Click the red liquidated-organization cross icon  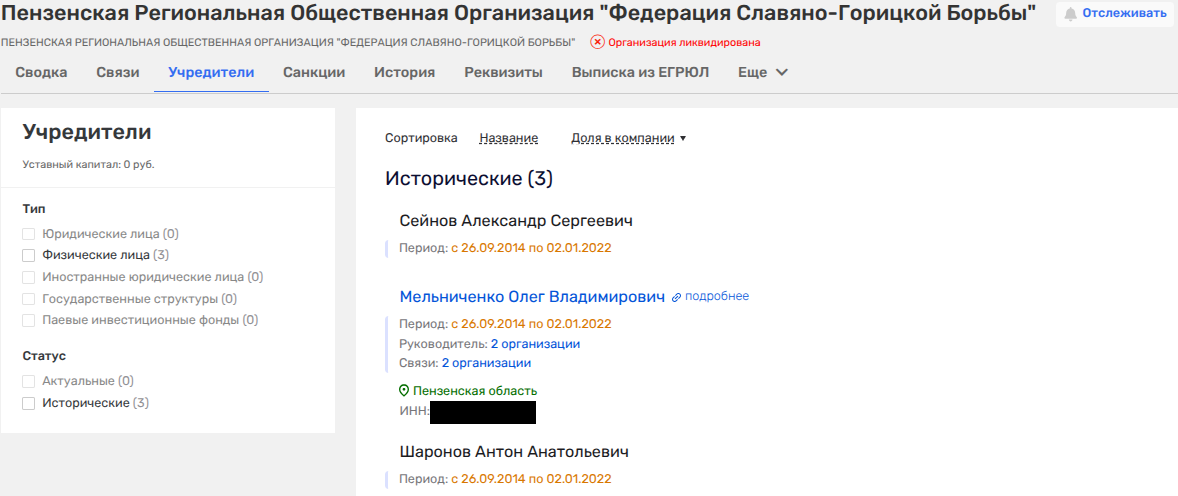point(597,43)
